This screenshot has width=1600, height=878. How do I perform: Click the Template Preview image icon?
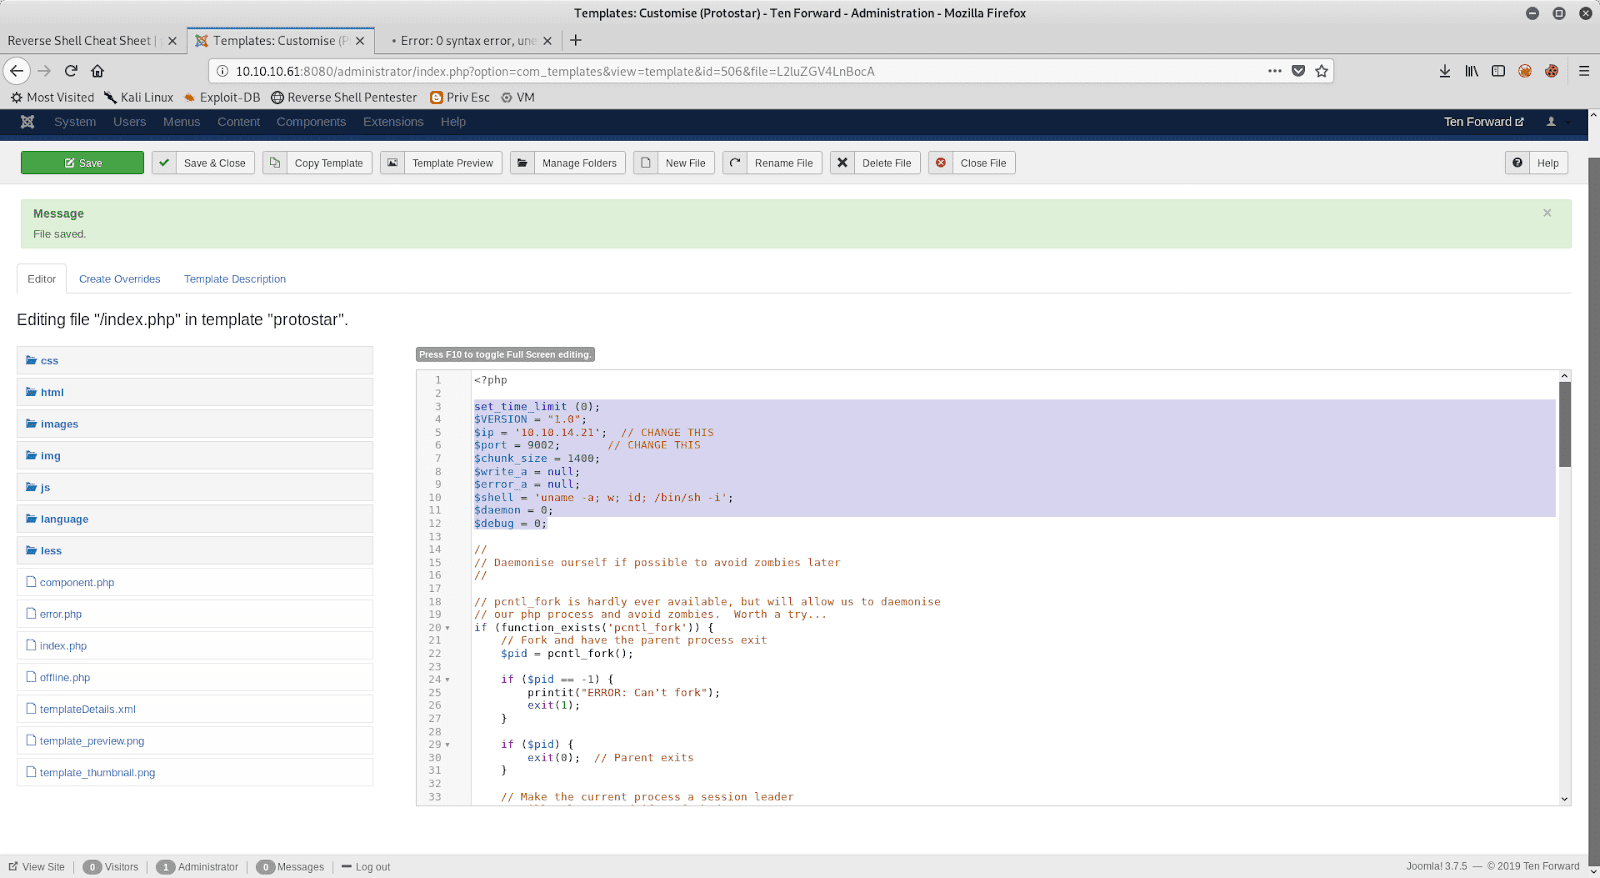coord(392,163)
